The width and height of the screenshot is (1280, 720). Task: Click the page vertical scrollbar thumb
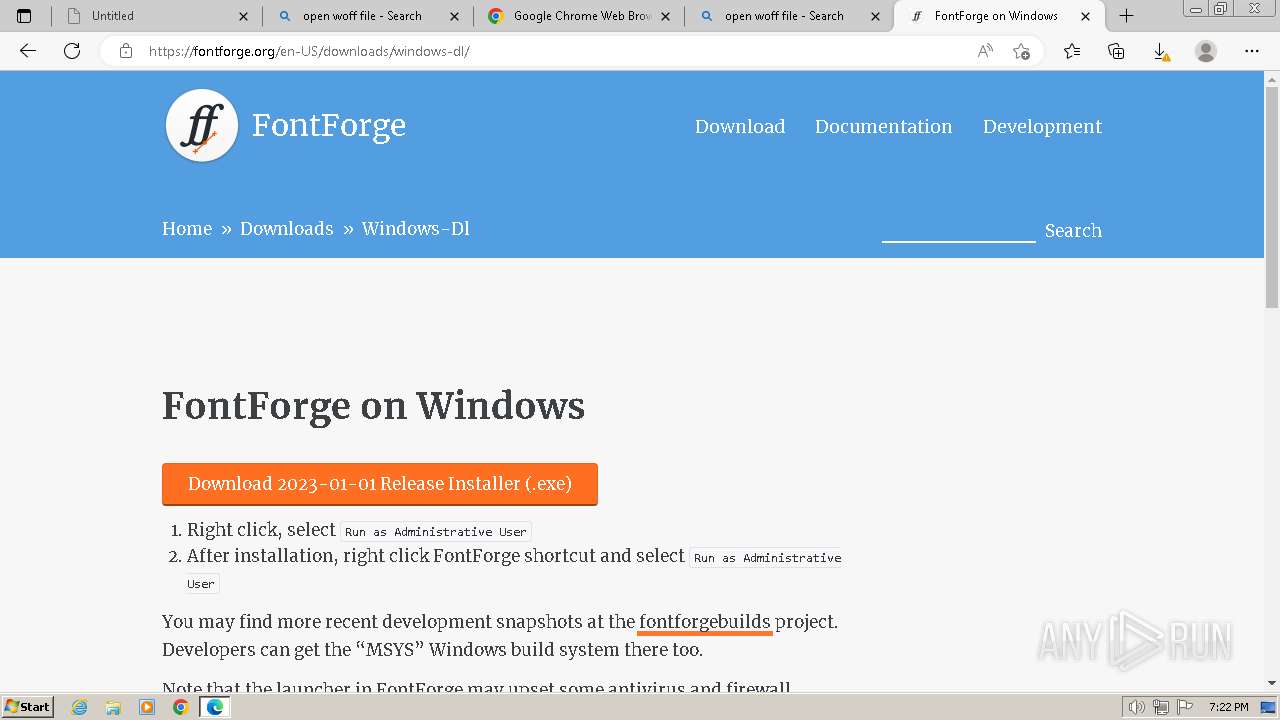[1272, 196]
